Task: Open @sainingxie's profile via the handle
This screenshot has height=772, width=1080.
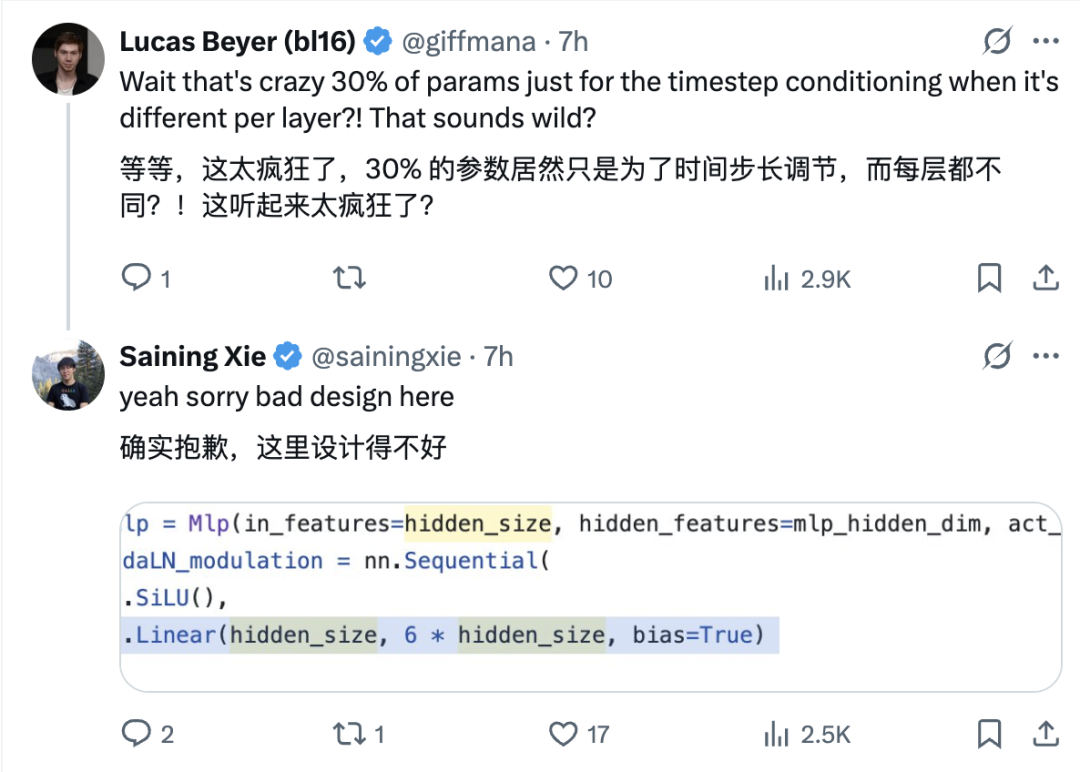Action: coord(385,356)
